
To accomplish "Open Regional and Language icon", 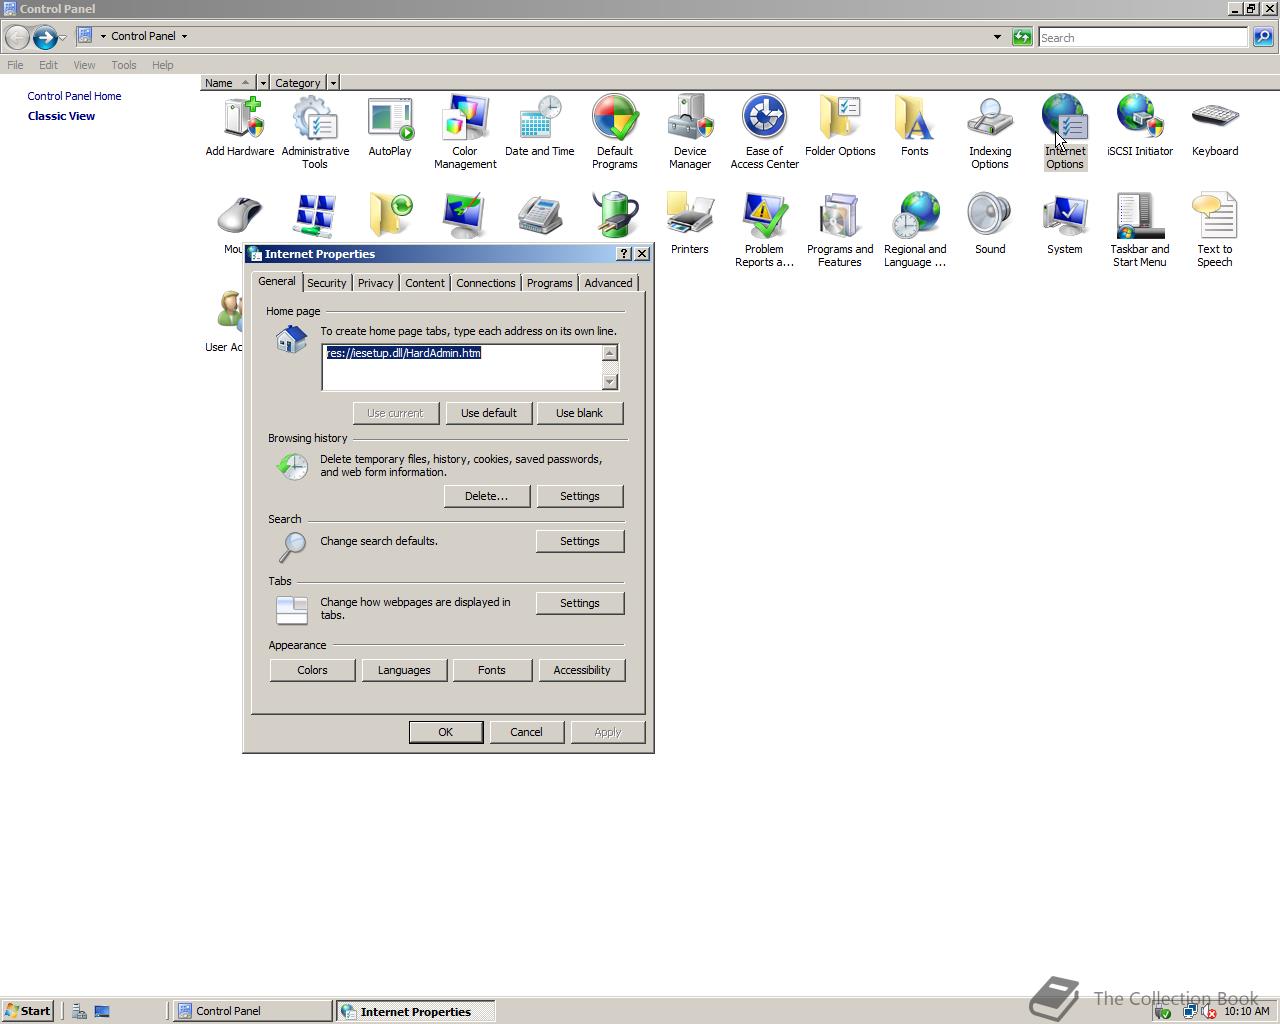I will point(915,230).
